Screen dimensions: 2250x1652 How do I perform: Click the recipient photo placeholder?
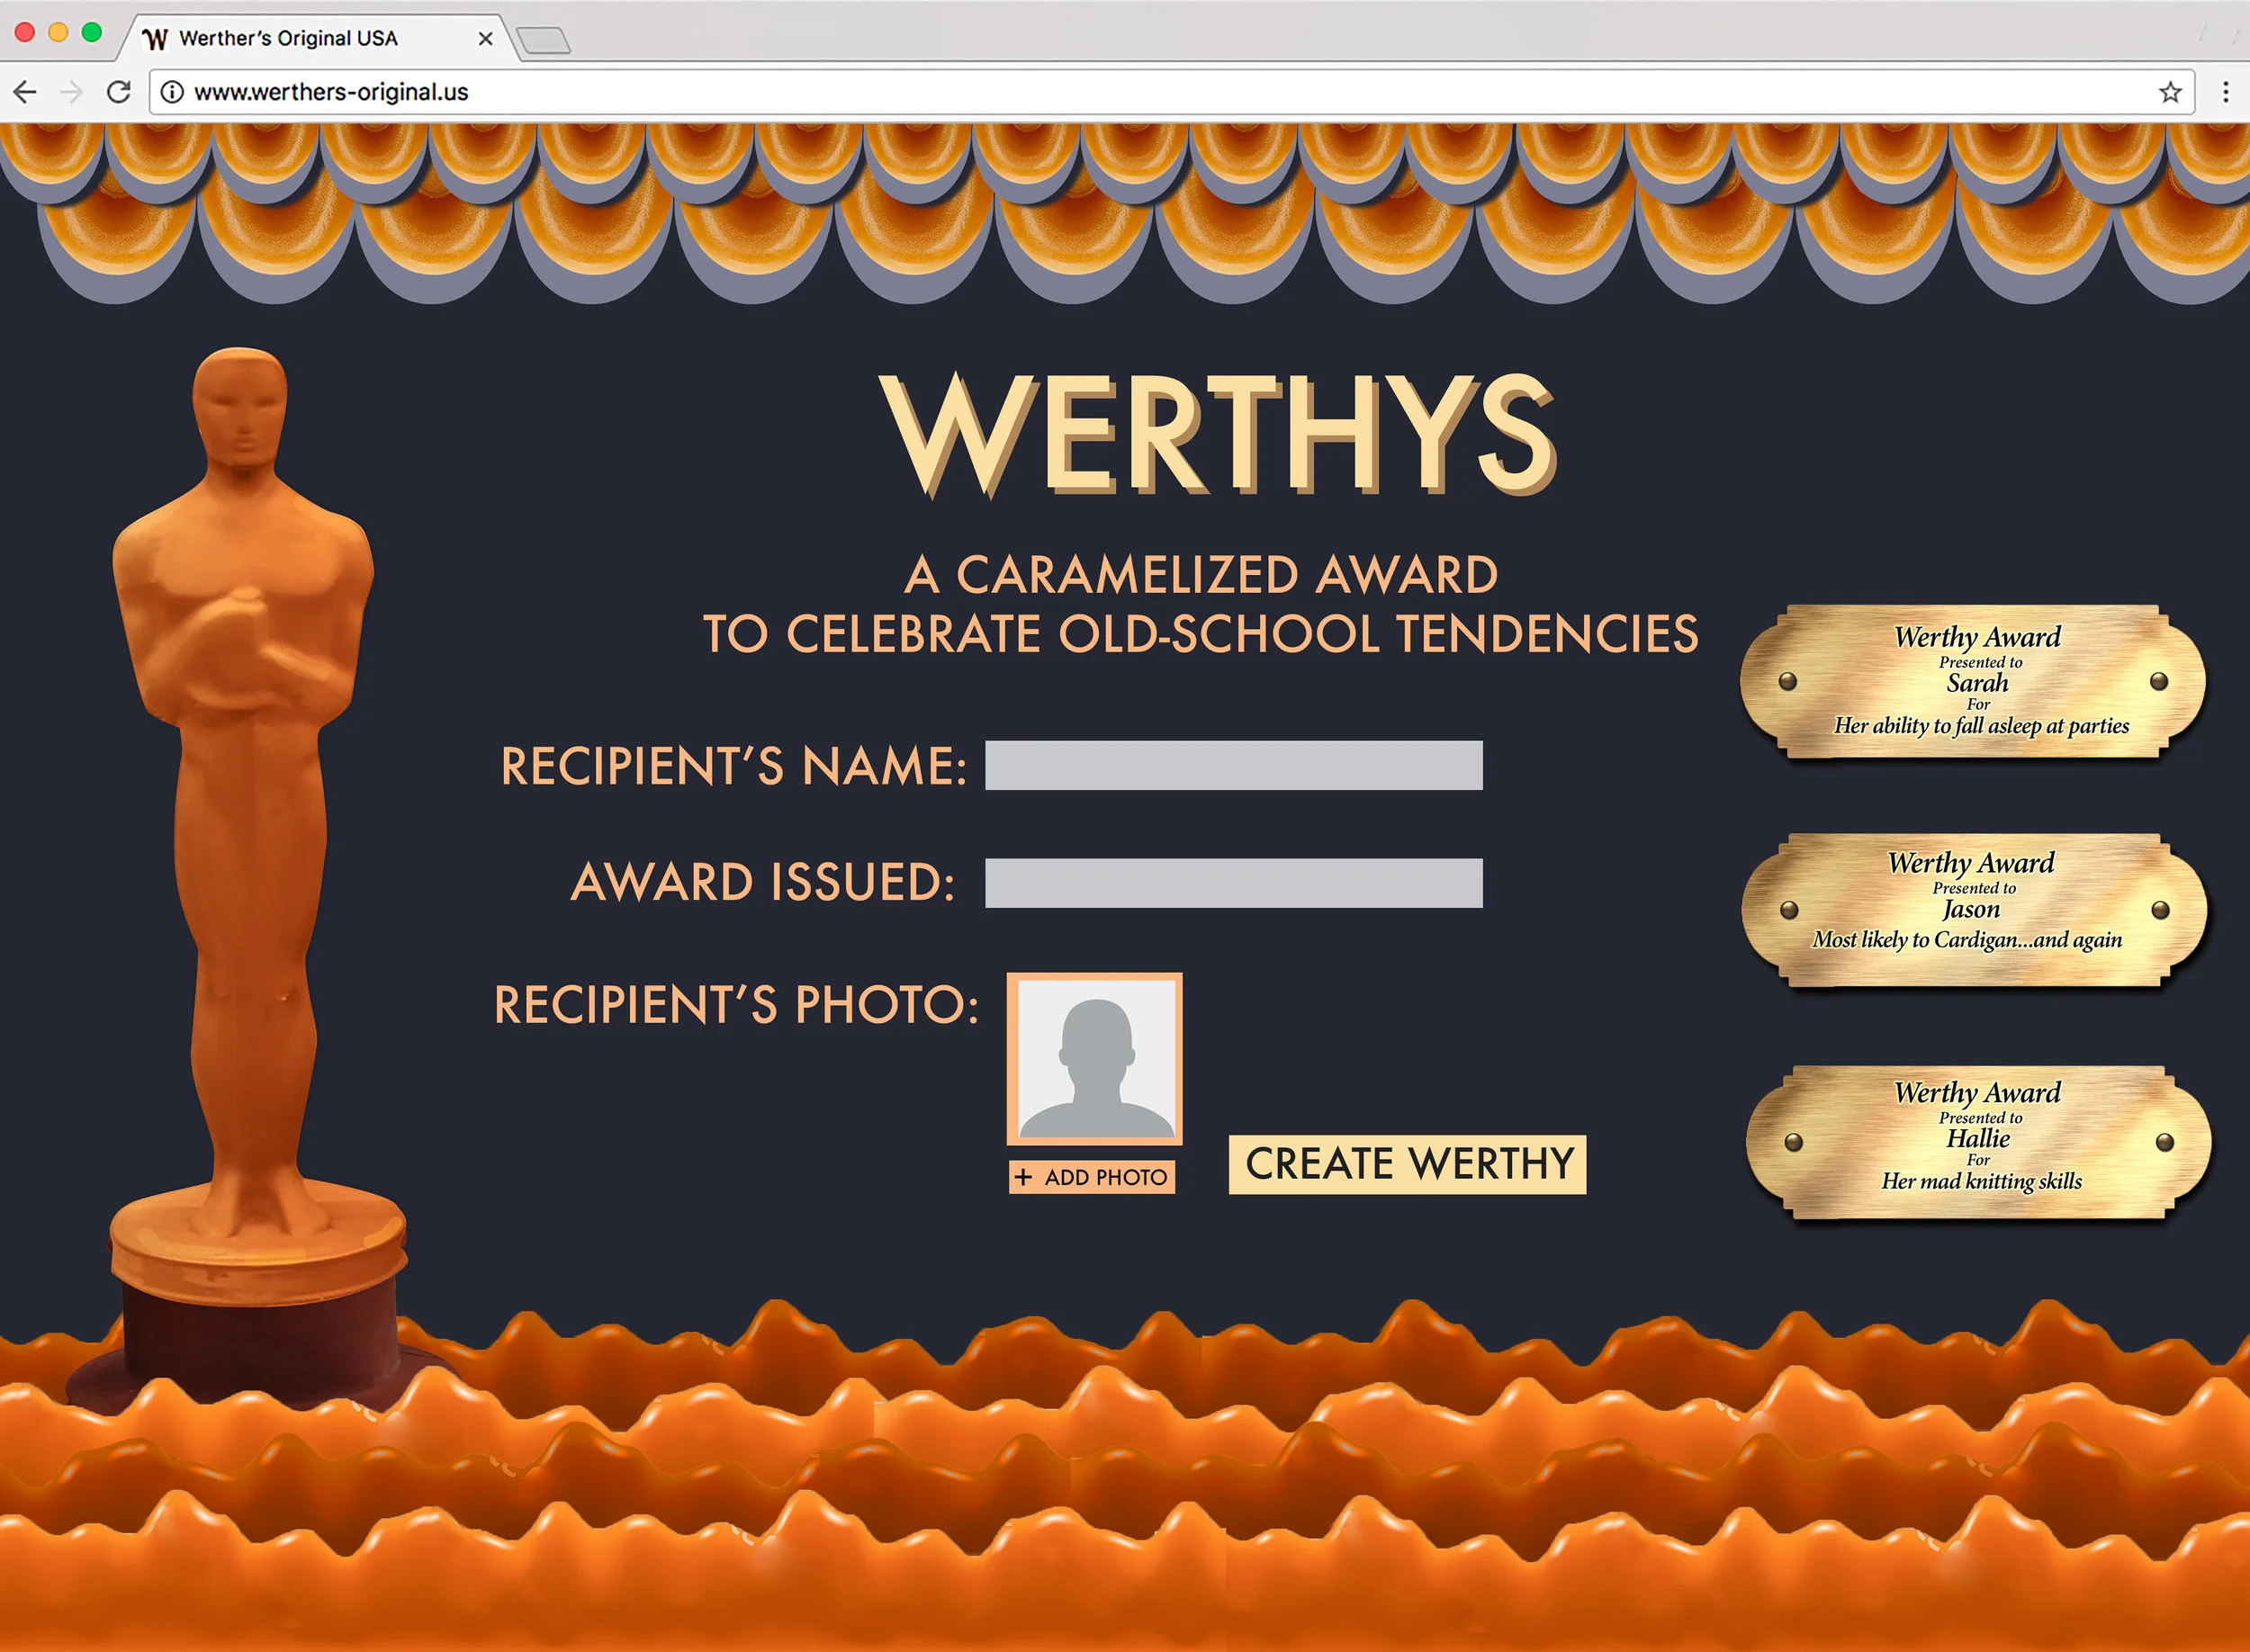point(1094,1059)
